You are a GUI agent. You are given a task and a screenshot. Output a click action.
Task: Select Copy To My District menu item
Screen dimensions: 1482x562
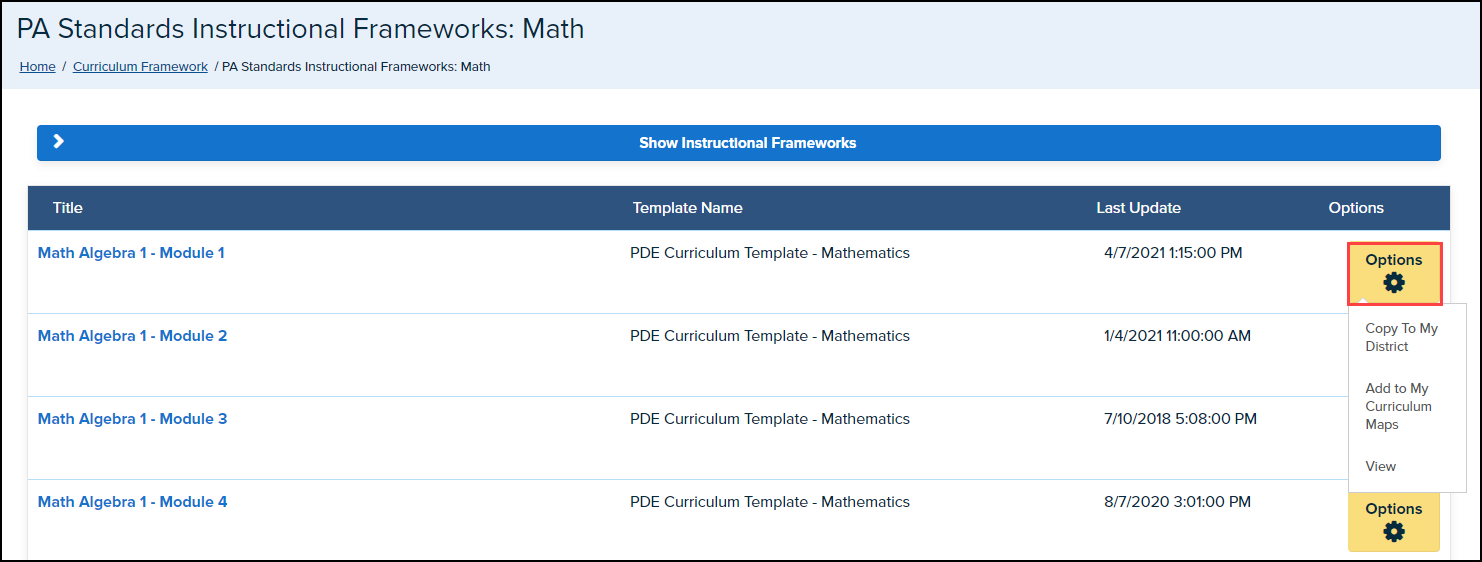1401,338
